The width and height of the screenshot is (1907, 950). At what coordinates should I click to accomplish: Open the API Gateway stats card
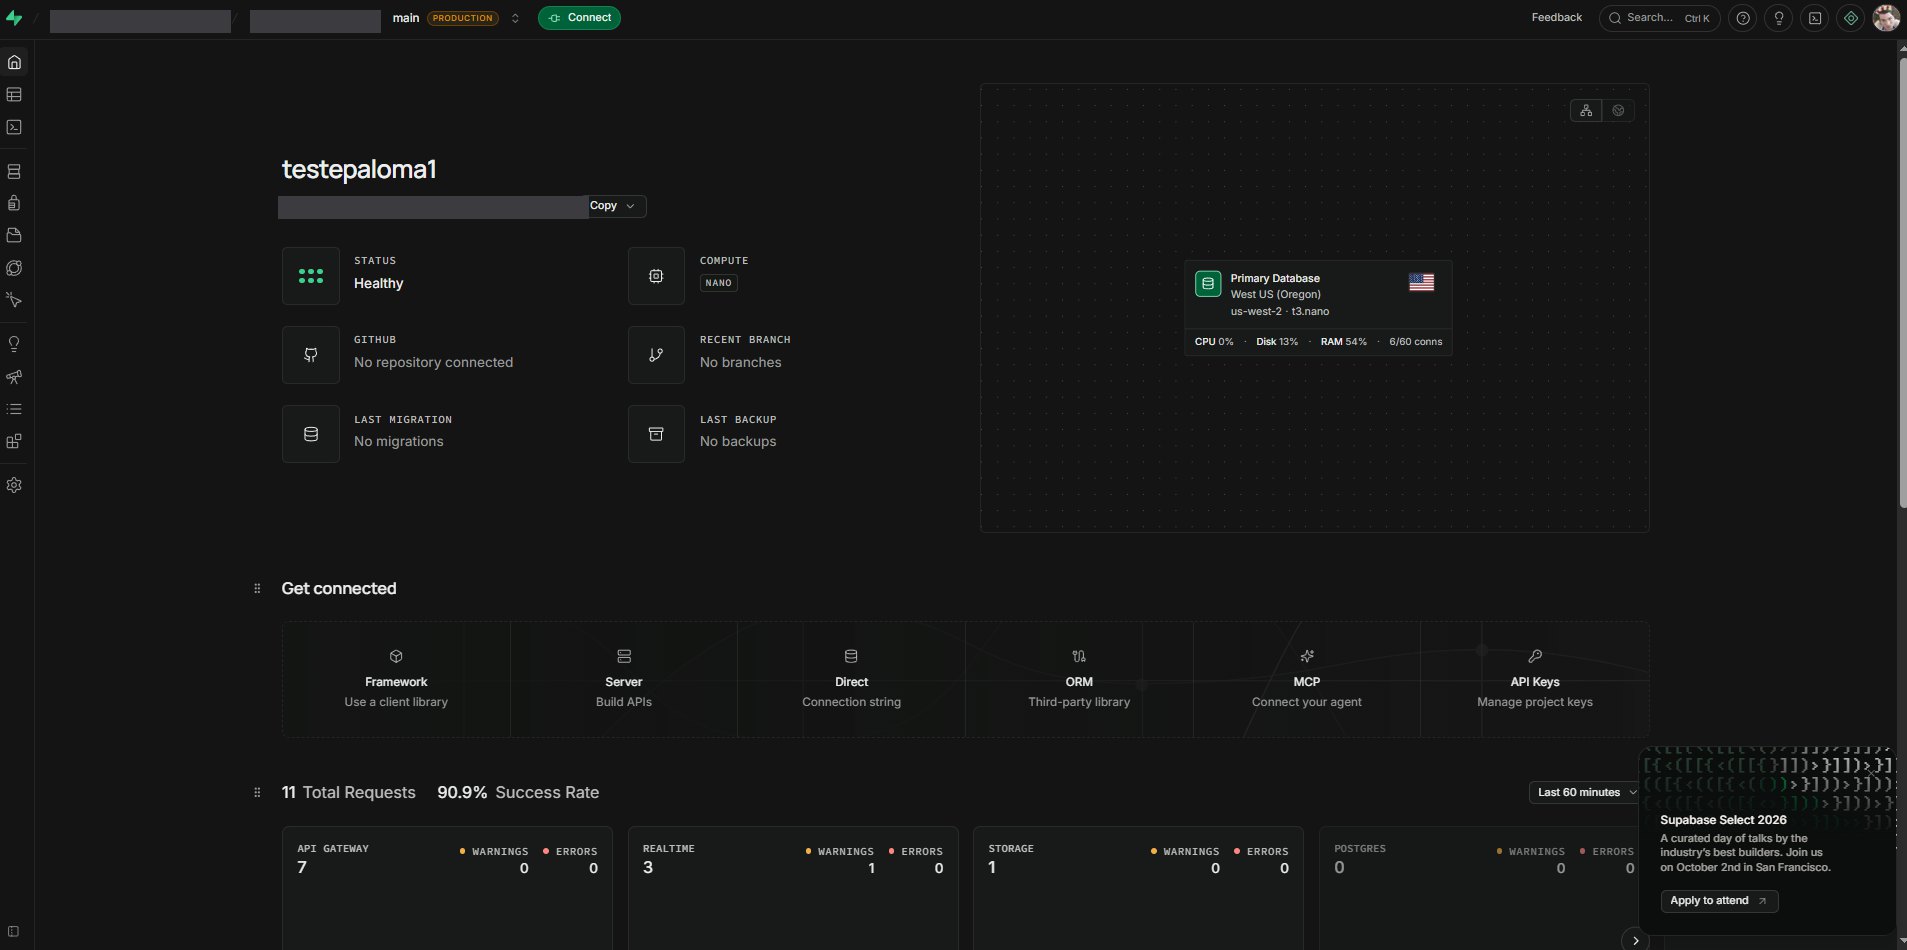[x=447, y=888]
